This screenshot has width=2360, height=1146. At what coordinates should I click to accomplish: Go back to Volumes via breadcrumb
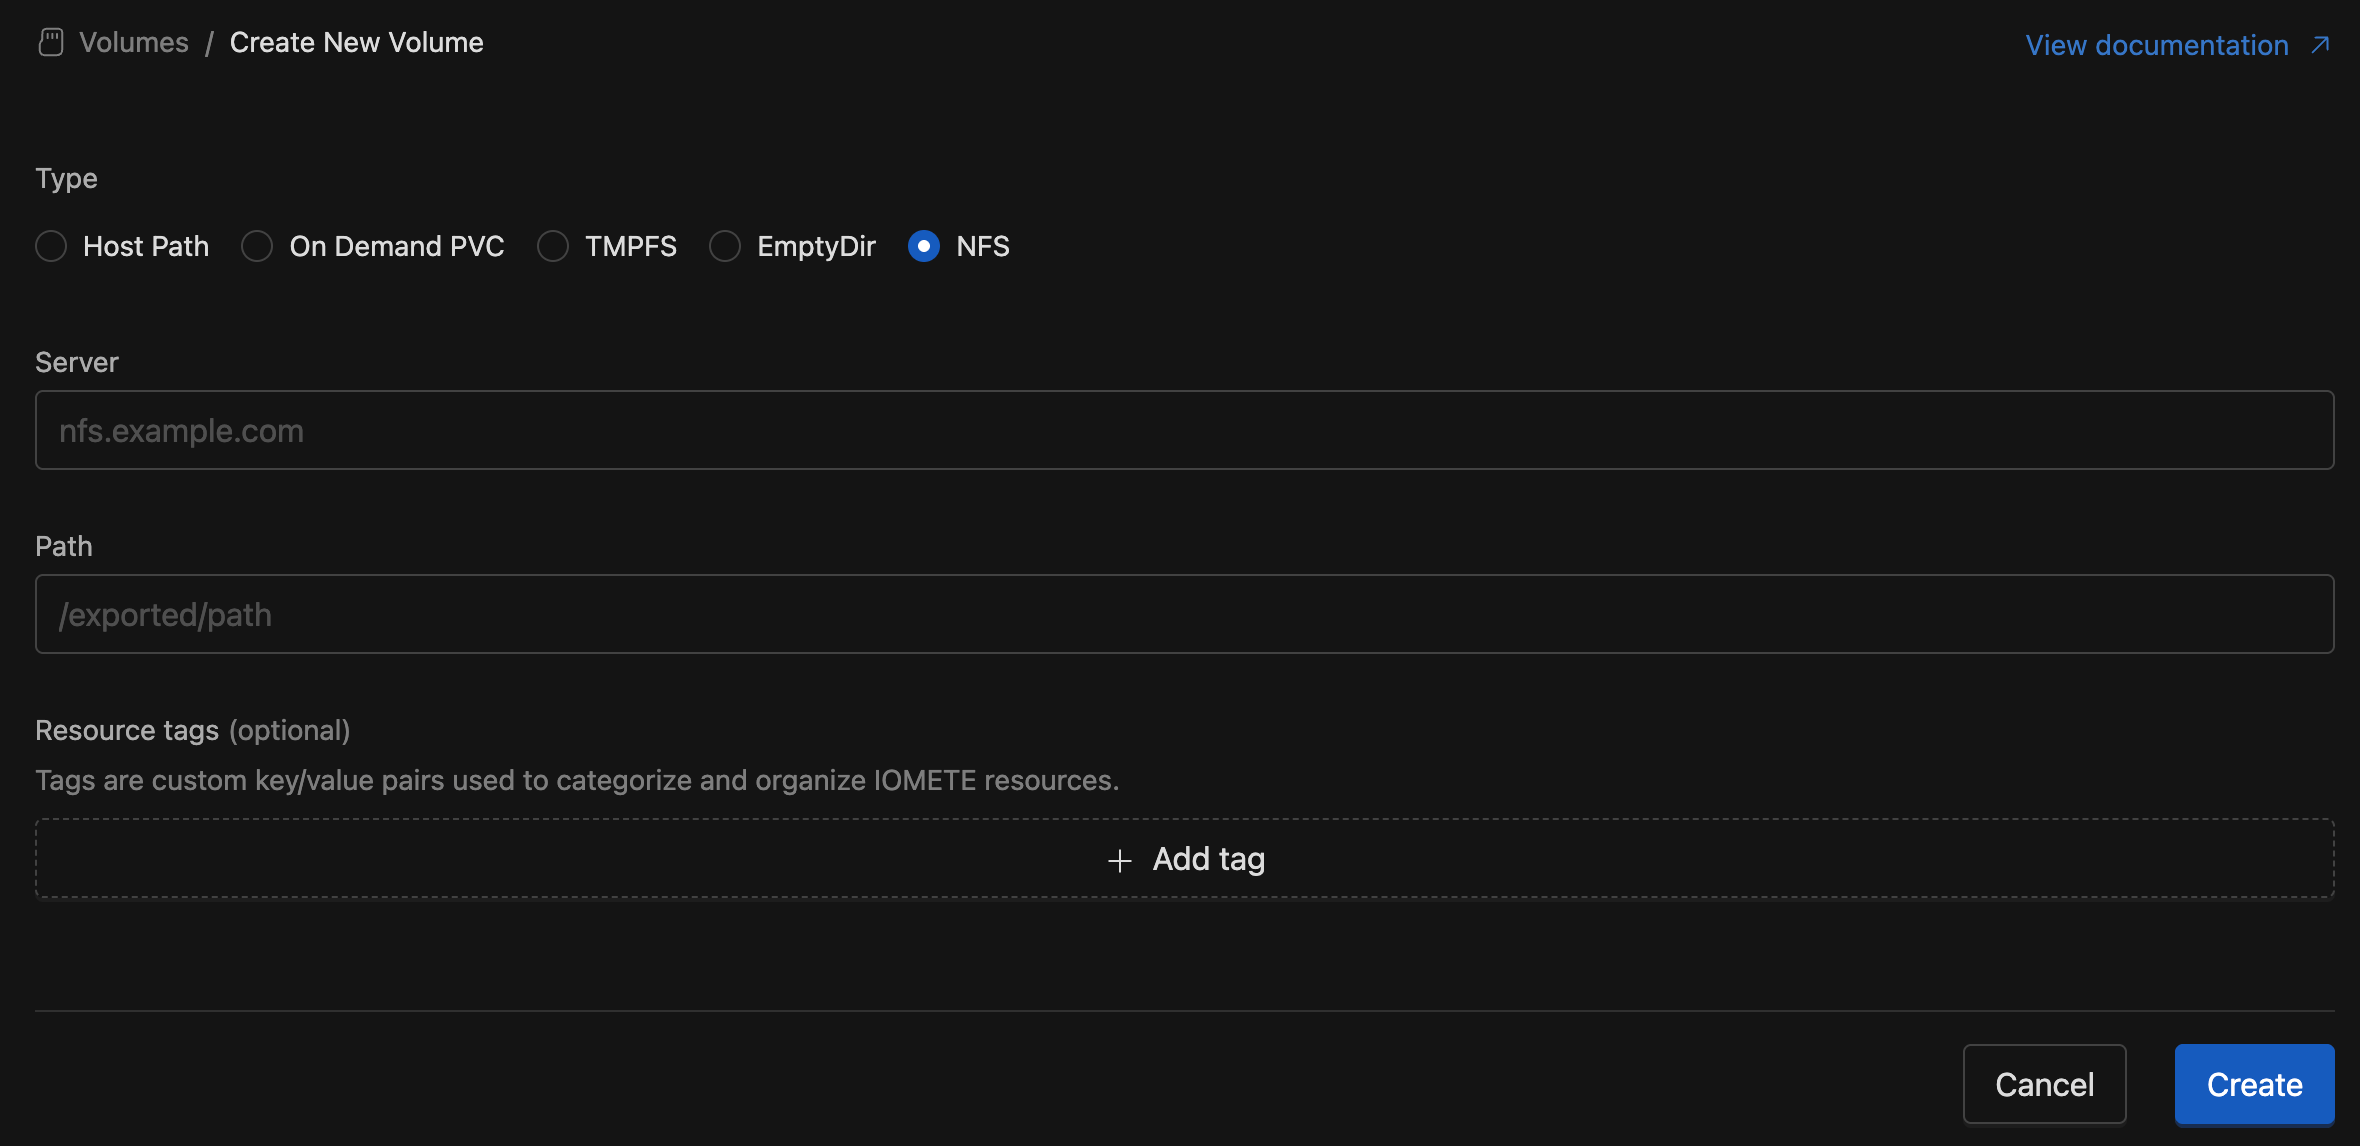click(x=134, y=43)
